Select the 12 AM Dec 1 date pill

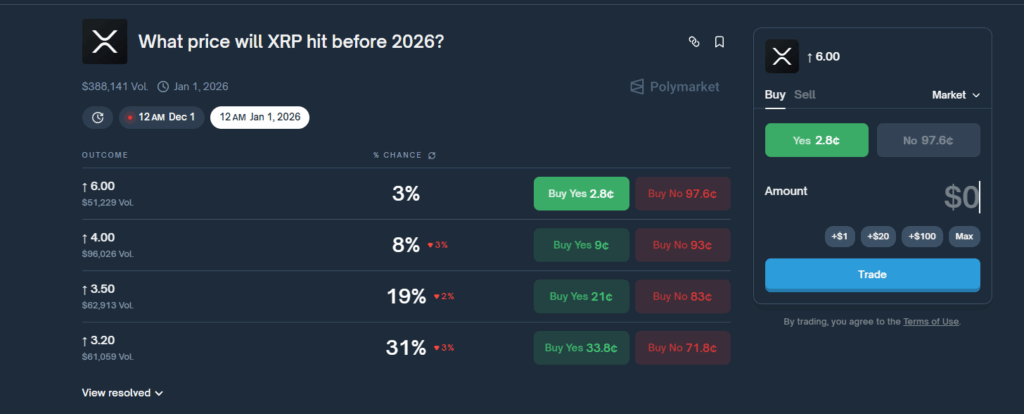[x=162, y=117]
